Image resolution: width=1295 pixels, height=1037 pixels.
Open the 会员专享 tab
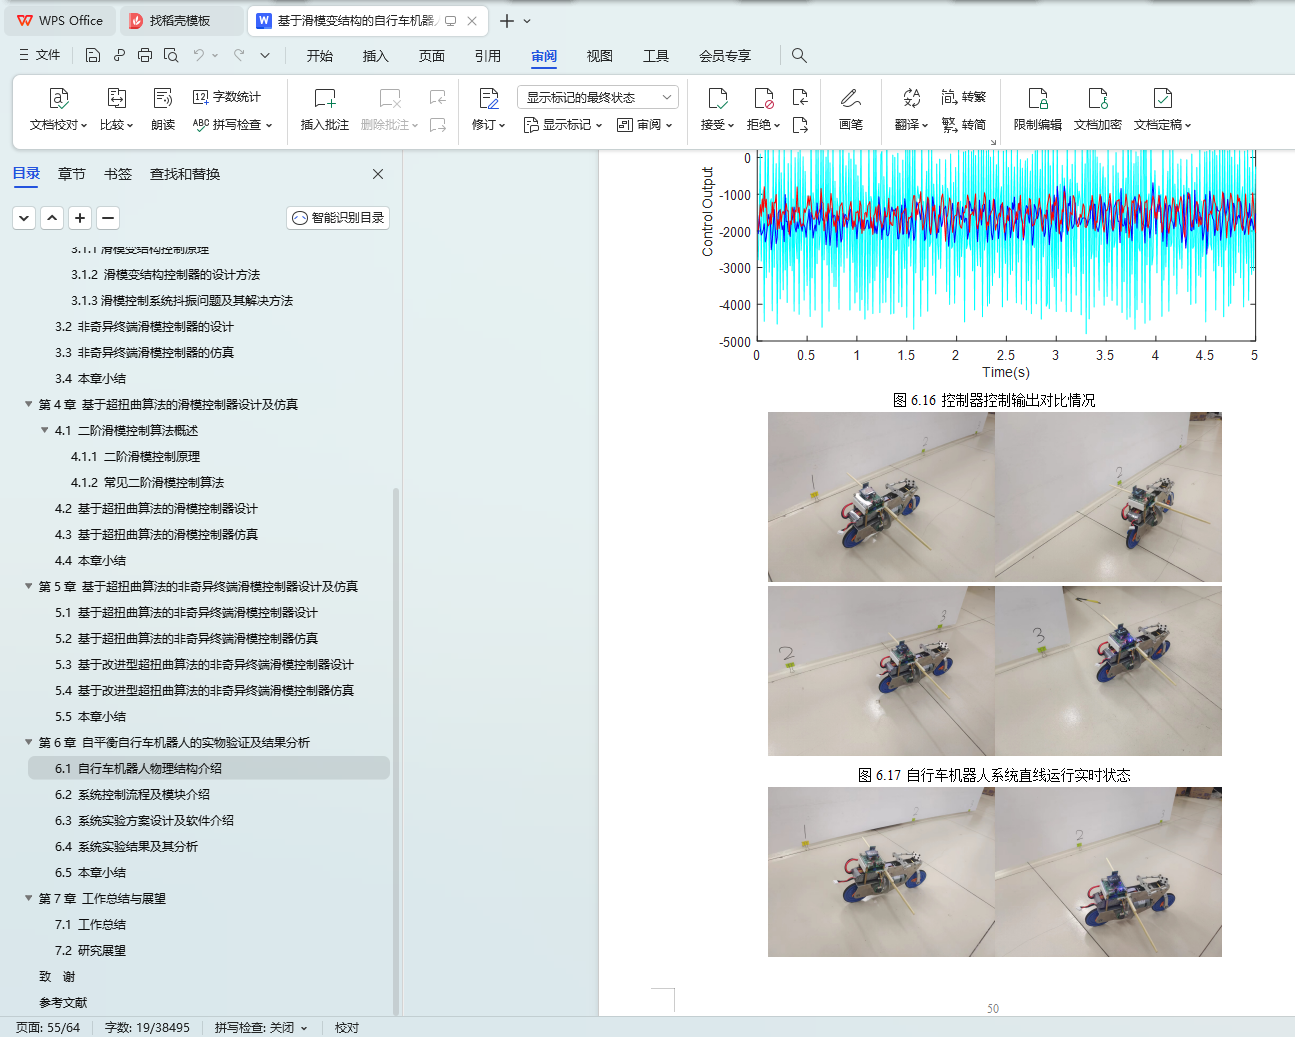(x=725, y=56)
